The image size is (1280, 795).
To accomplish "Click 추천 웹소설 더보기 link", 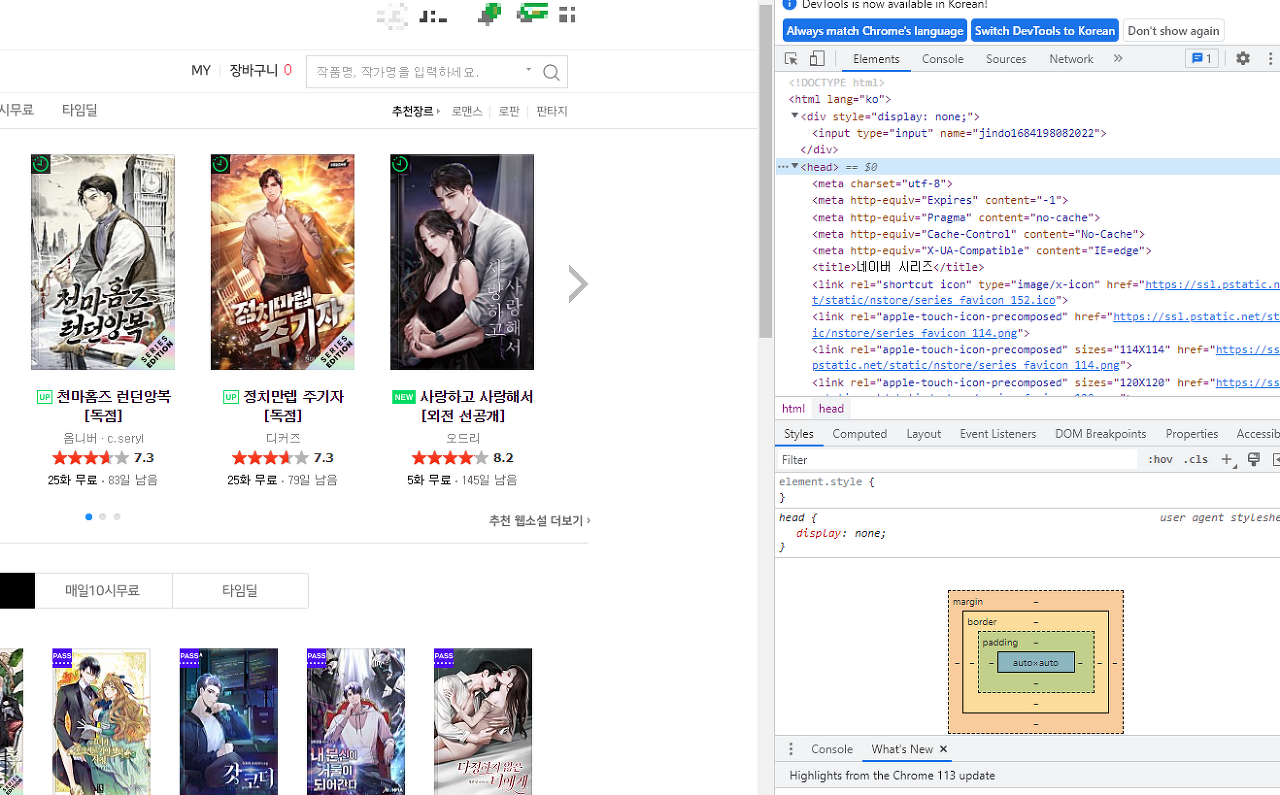I will (x=540, y=521).
